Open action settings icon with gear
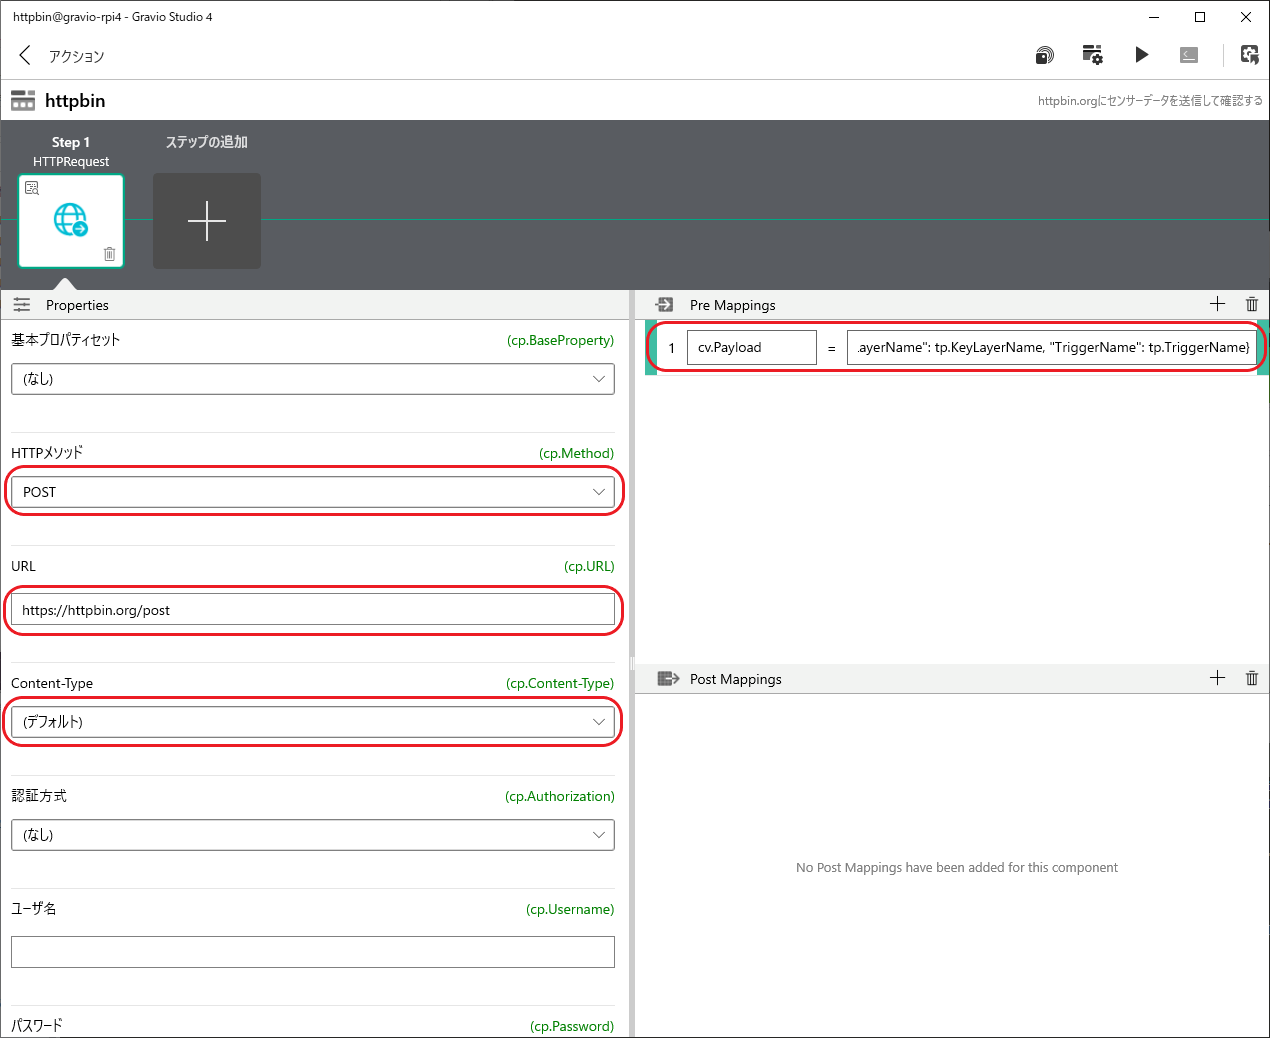The width and height of the screenshot is (1270, 1038). (1092, 55)
